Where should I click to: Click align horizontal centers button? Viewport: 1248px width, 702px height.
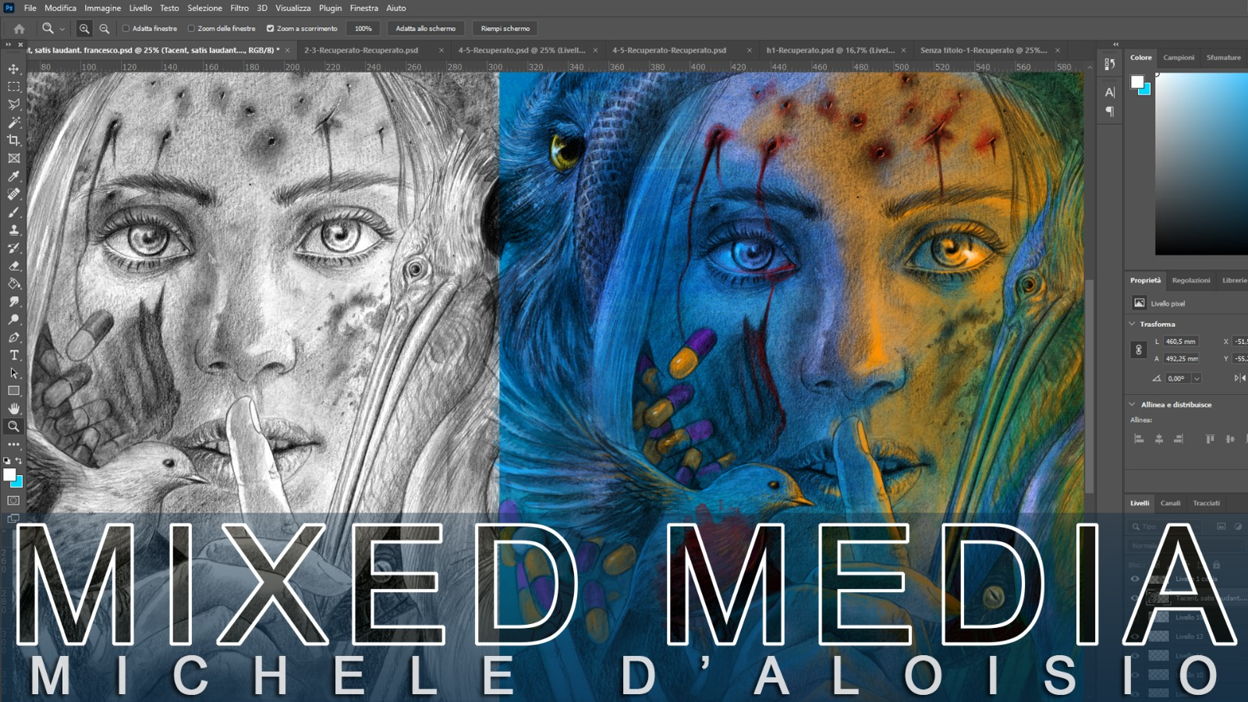(x=1159, y=439)
